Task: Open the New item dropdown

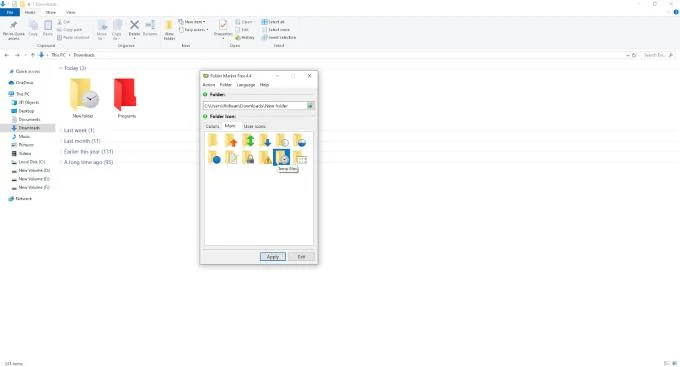Action: 192,22
